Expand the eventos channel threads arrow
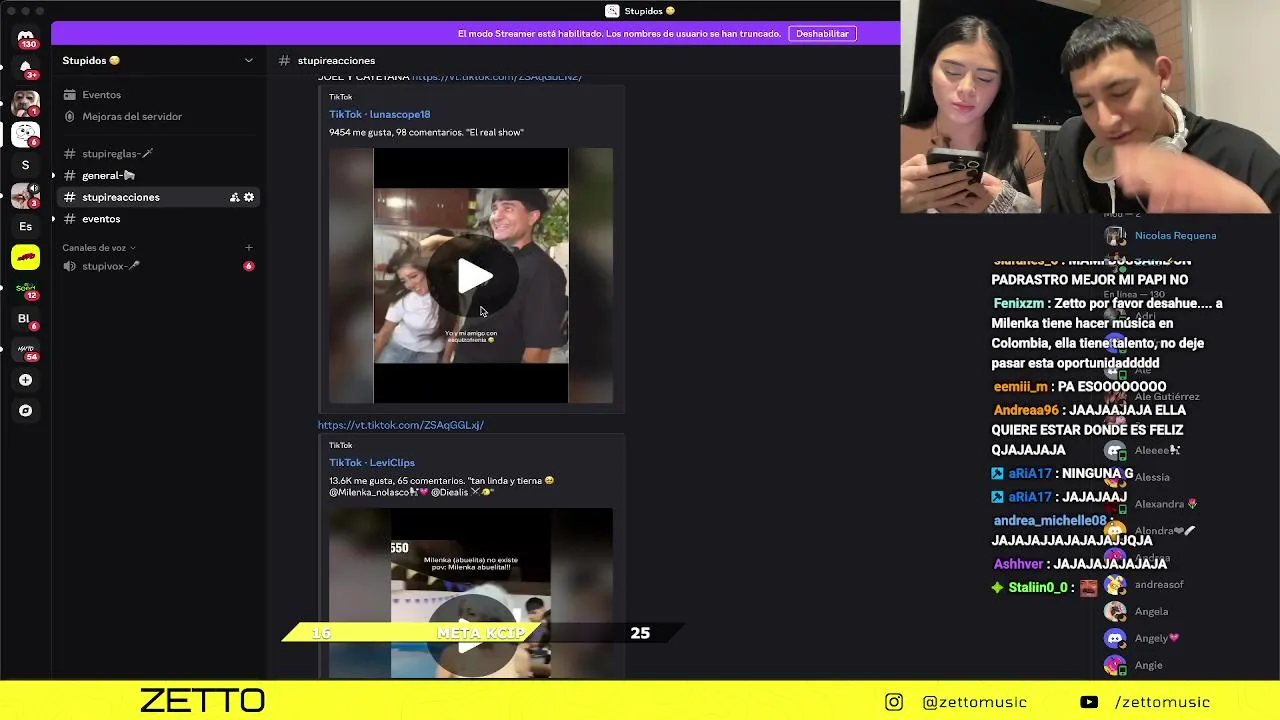 pos(54,219)
